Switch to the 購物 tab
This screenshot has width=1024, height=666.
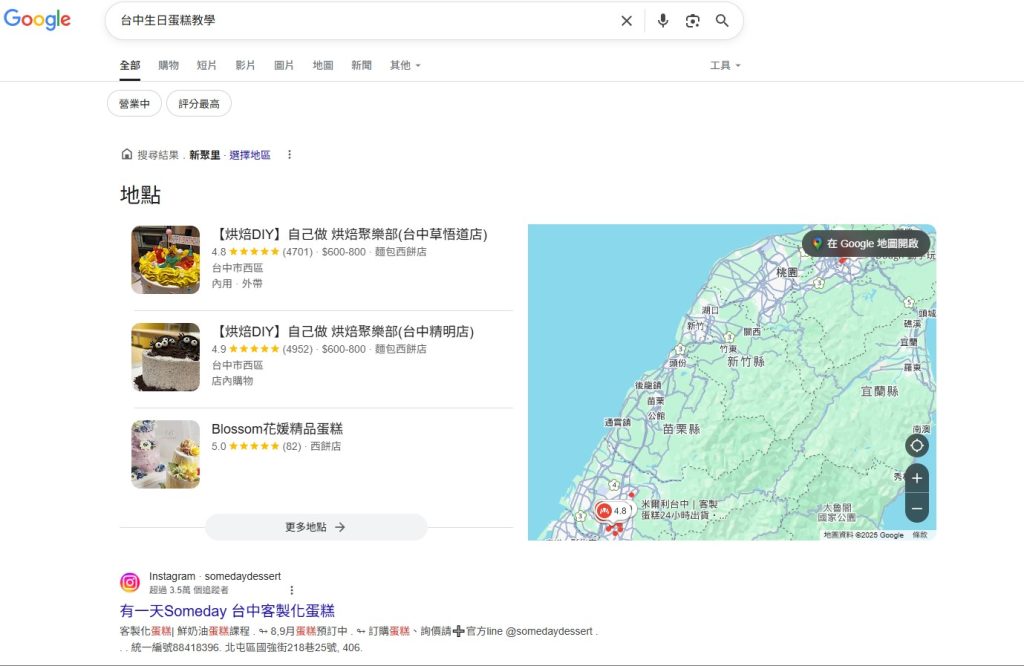168,65
